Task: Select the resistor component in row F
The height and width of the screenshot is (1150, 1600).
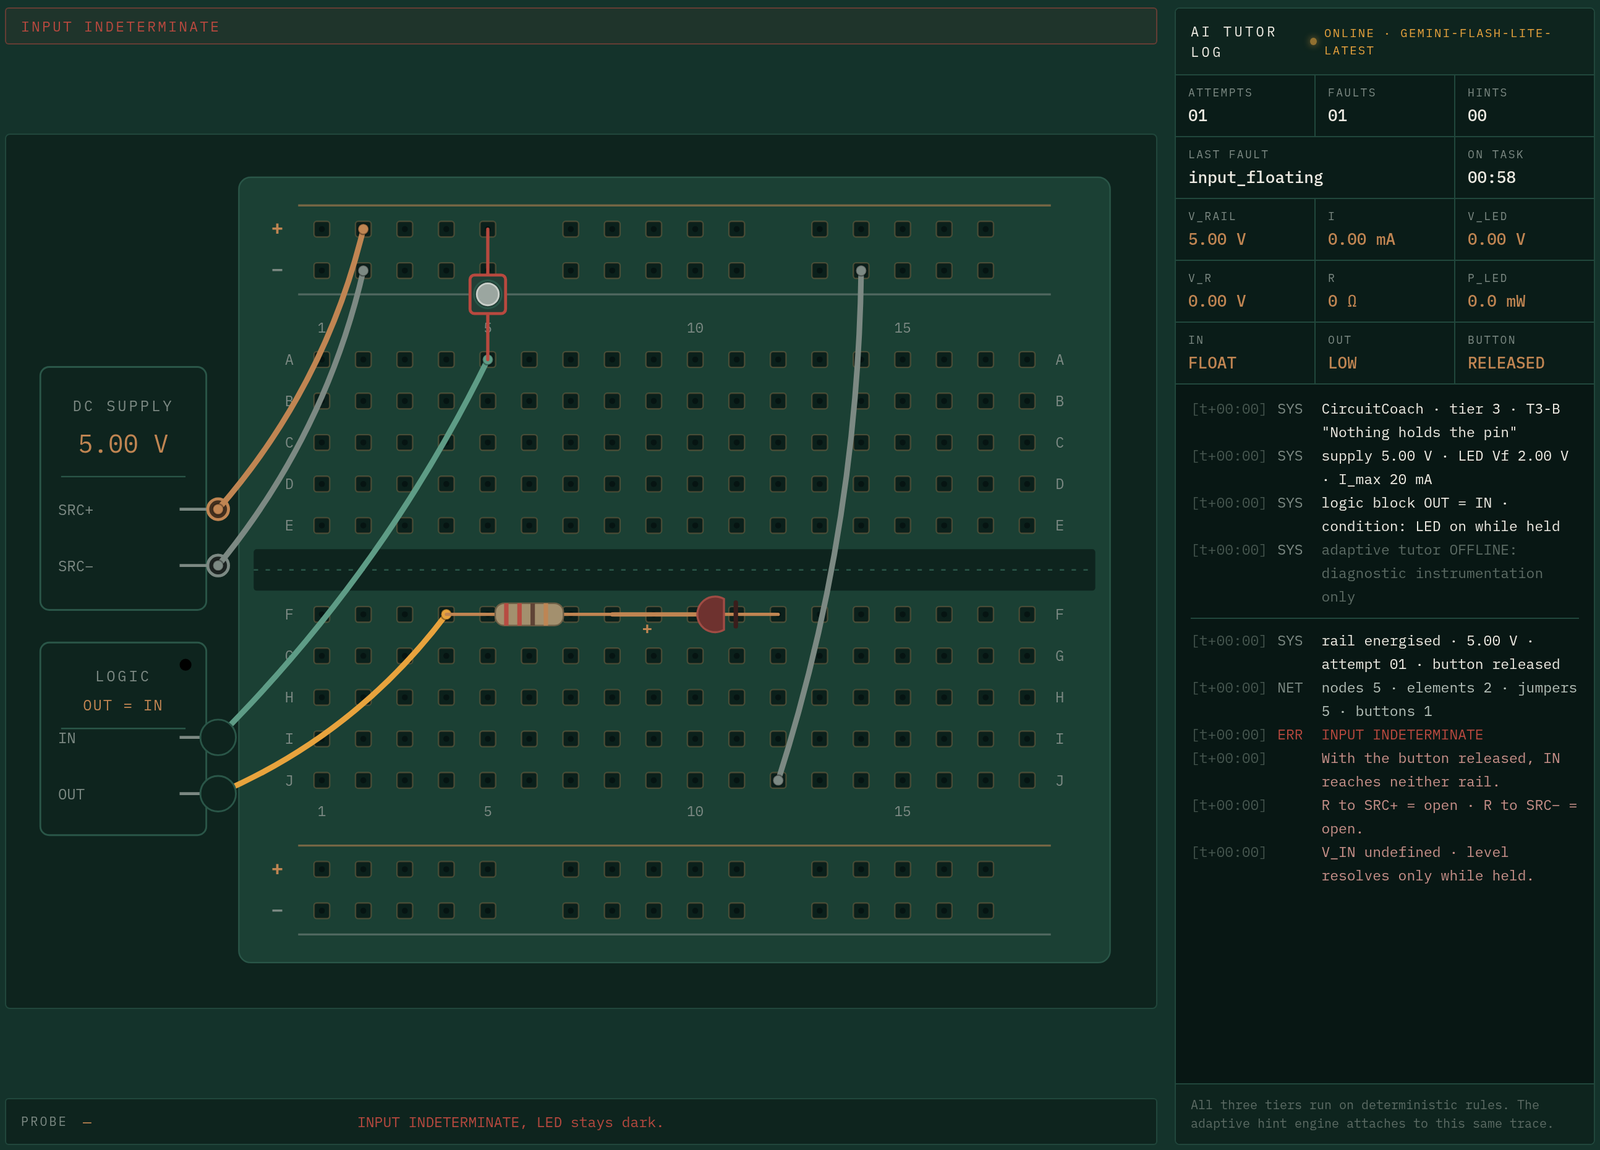Action: coord(529,614)
